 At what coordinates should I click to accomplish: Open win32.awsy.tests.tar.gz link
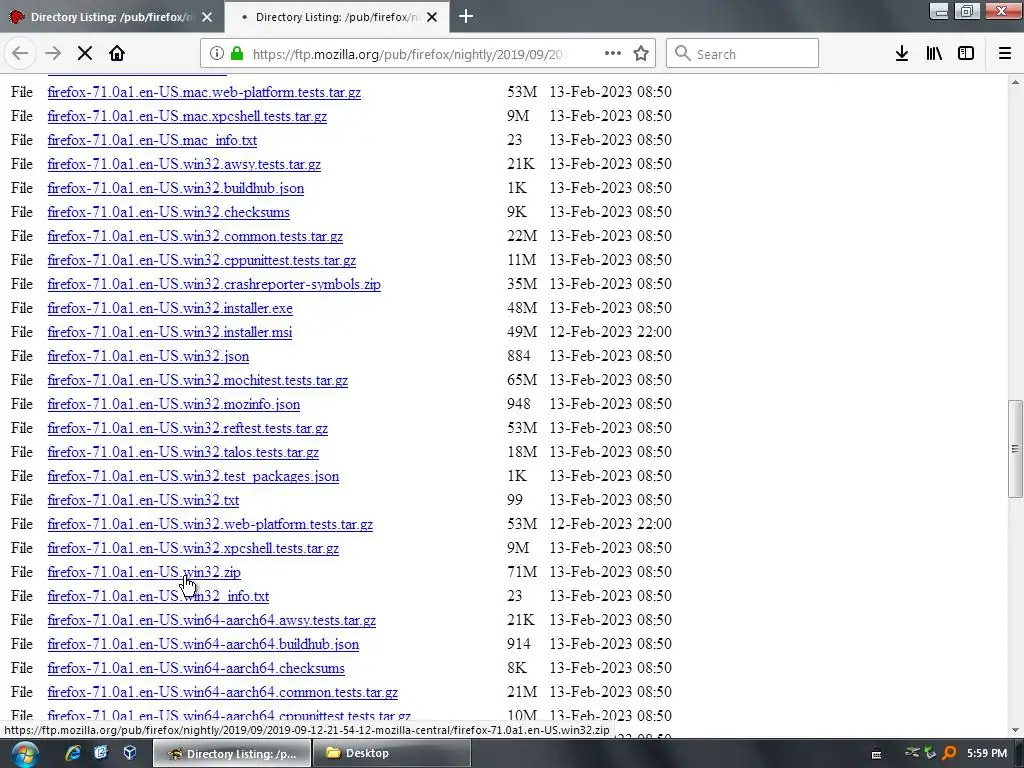coord(184,165)
